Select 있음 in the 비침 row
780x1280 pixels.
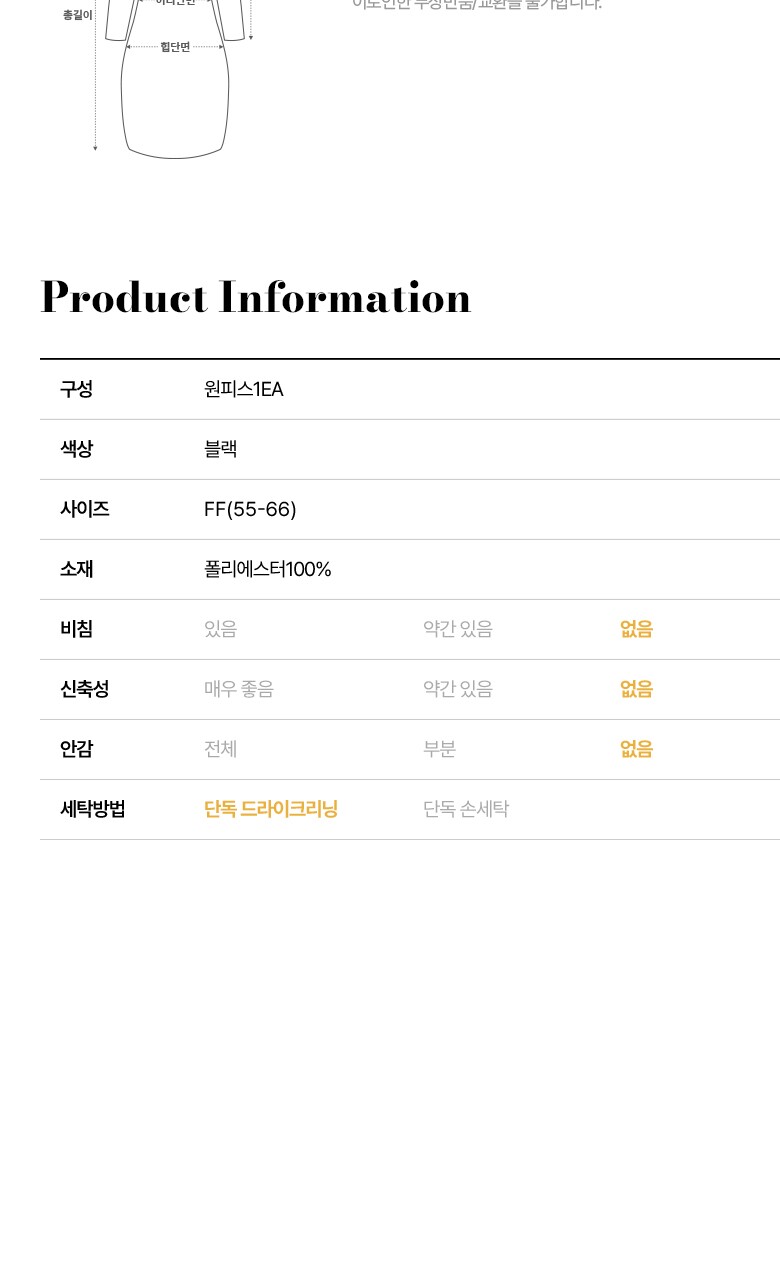(220, 629)
